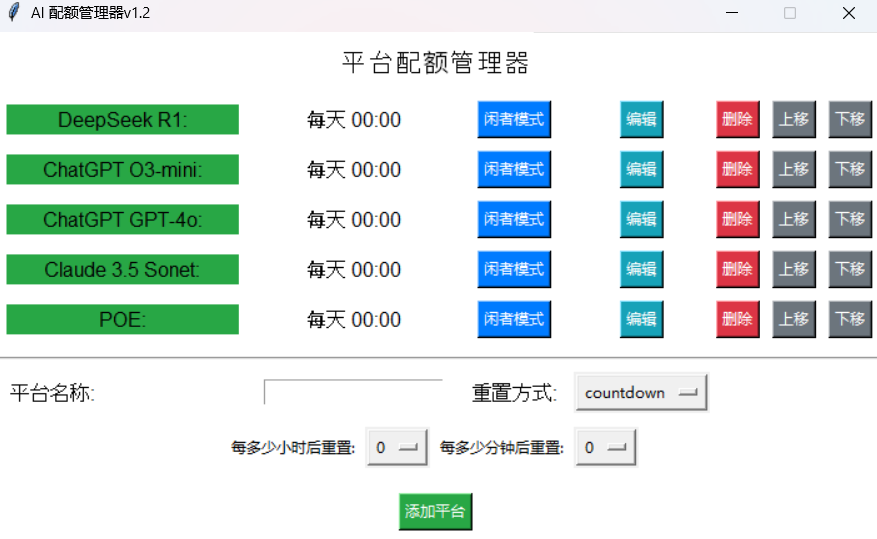Screen dimensions: 877x539
Task: Click 闲者模式 in the POE row
Action: pos(514,319)
